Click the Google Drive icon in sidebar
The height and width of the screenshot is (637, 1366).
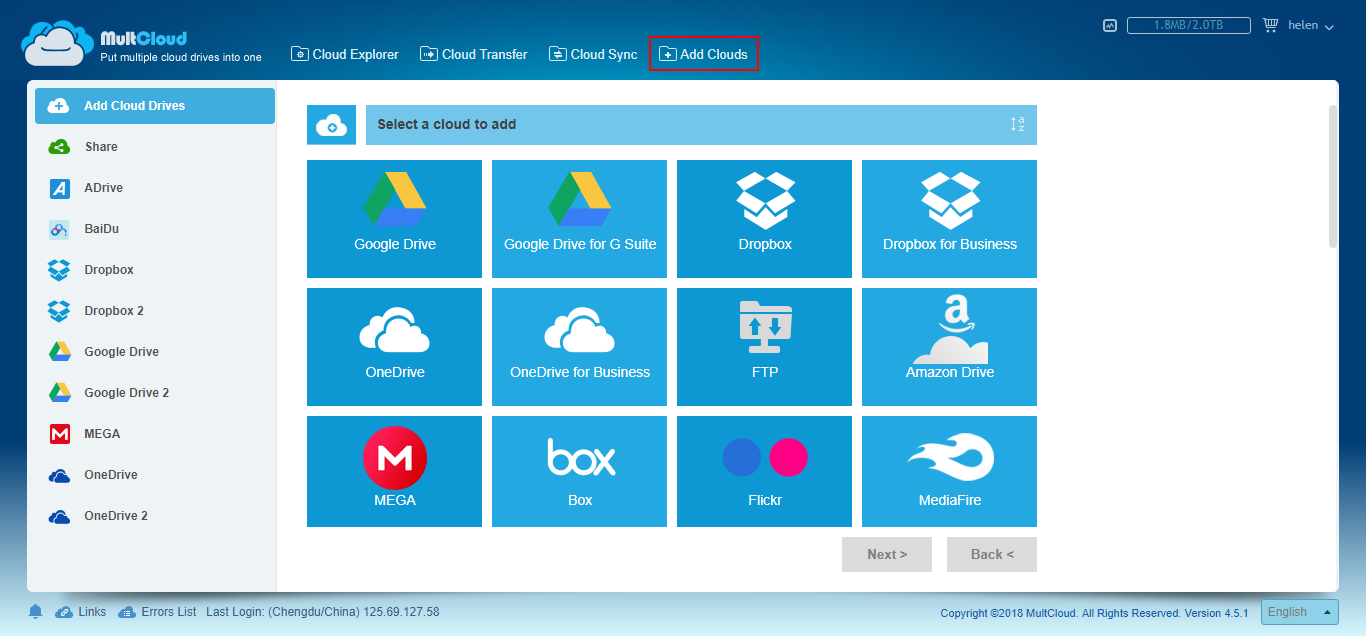tap(59, 352)
